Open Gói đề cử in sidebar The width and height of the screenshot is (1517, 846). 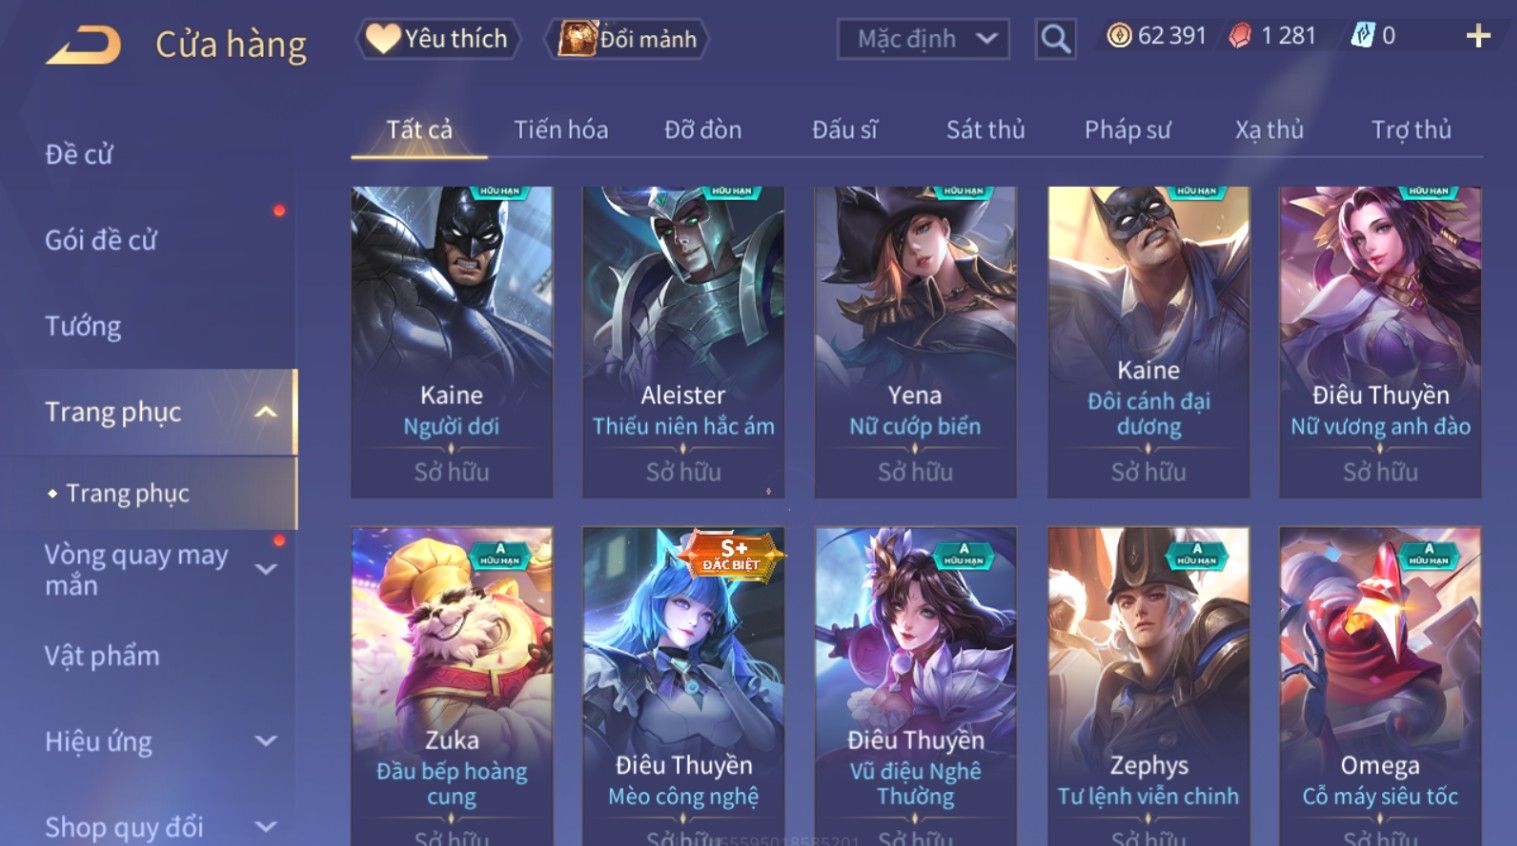101,240
